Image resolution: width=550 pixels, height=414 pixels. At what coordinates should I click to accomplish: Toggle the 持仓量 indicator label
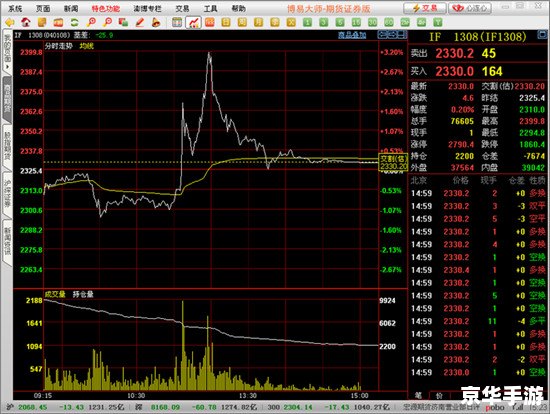(x=83, y=294)
